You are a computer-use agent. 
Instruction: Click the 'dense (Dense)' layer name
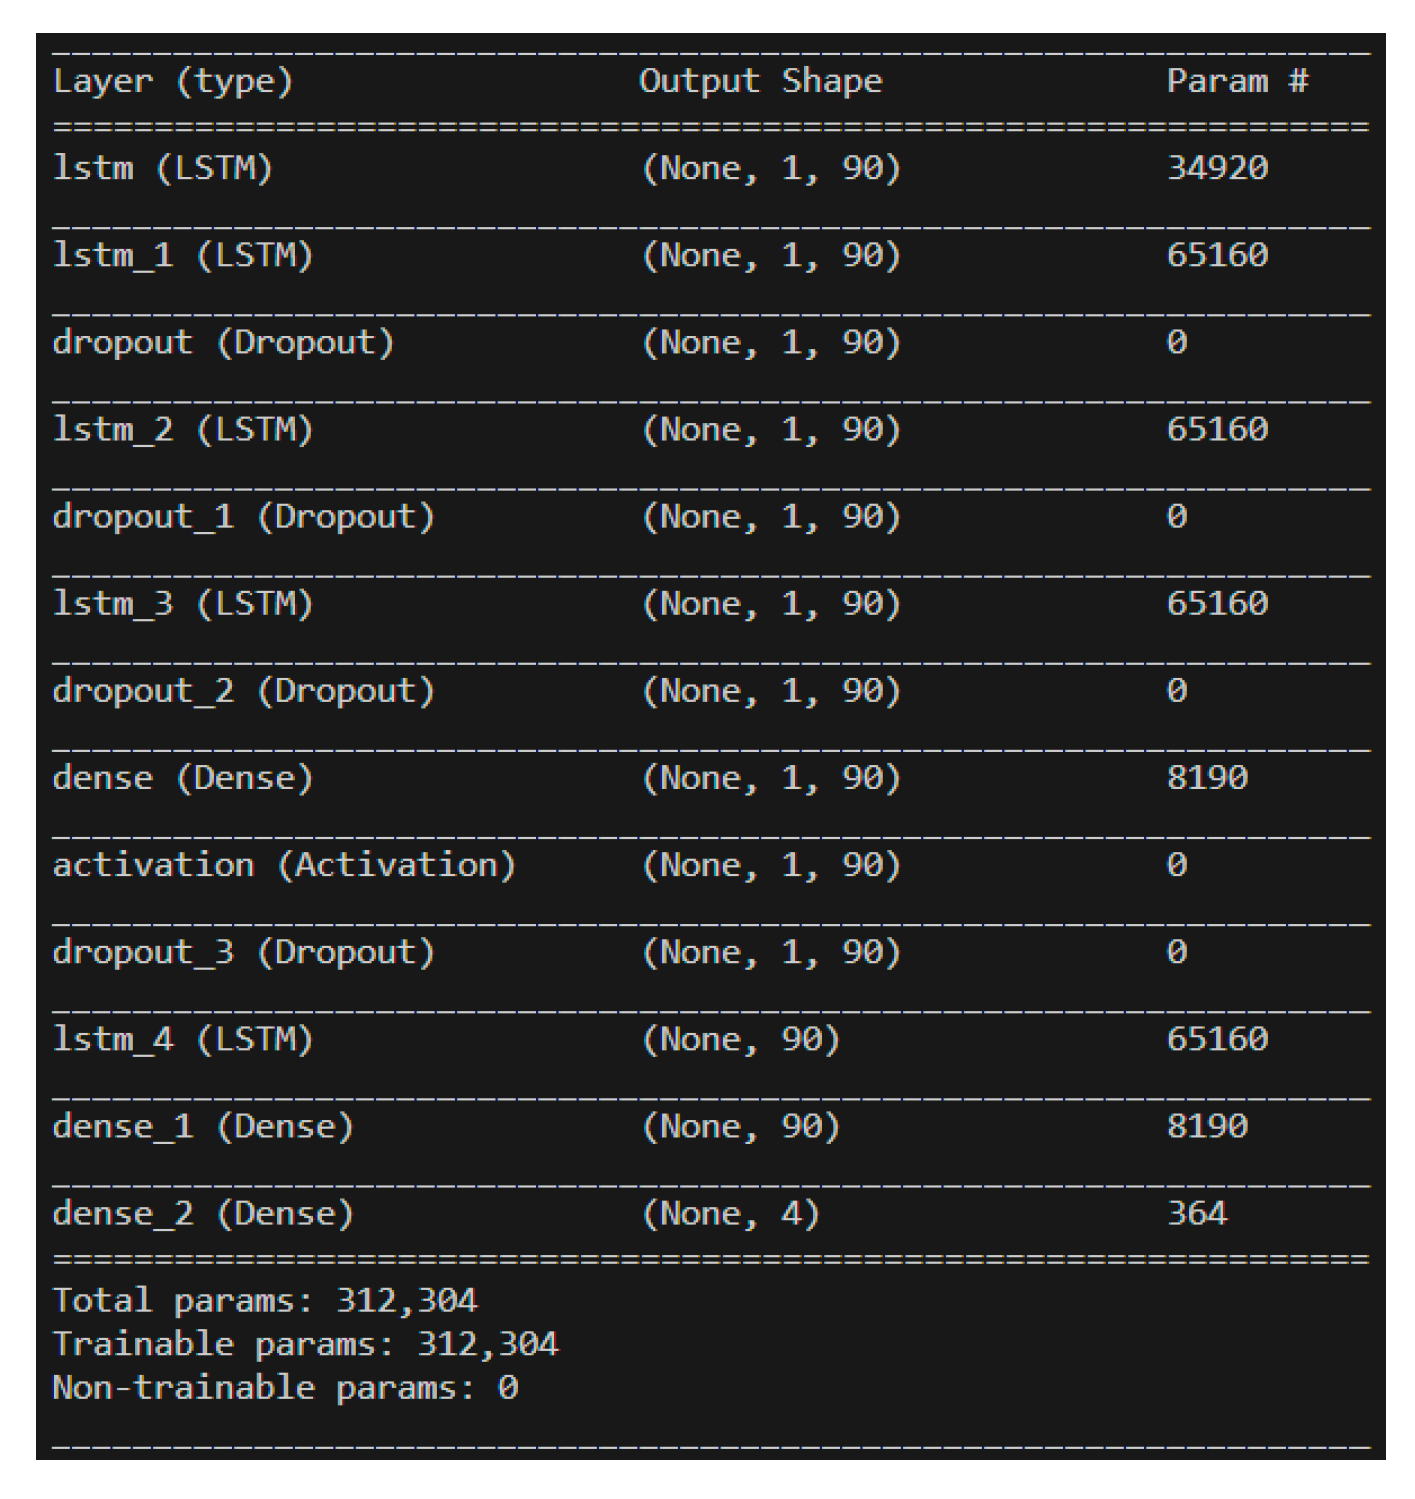182,777
